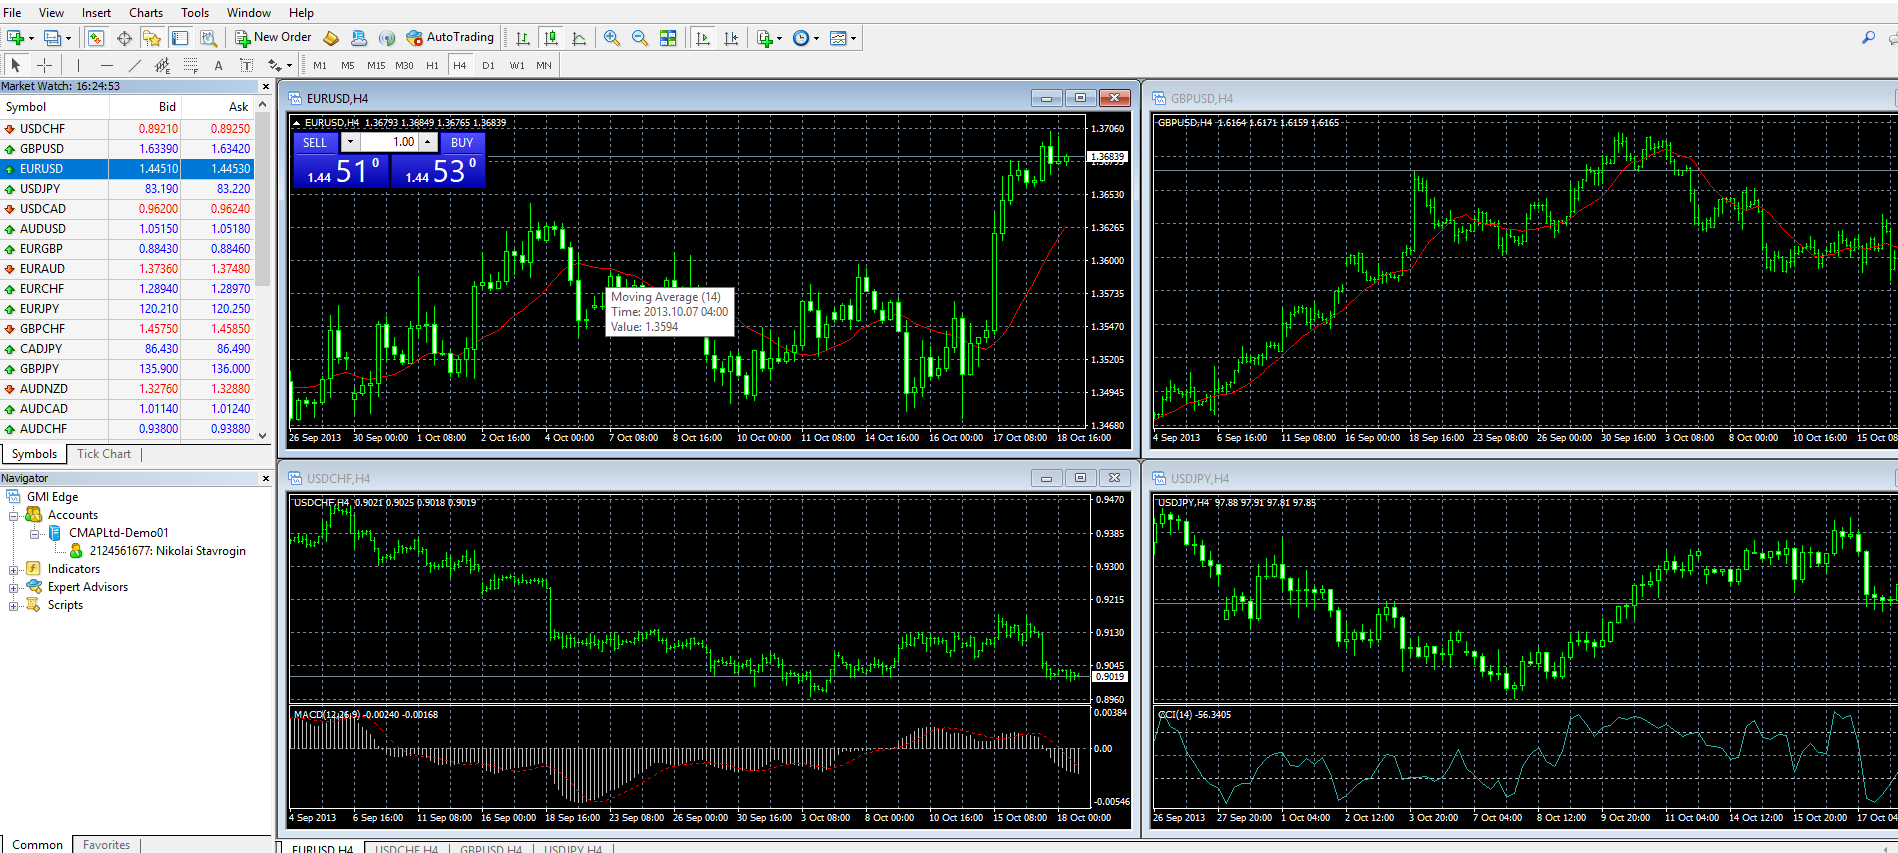This screenshot has width=1898, height=853.
Task: Click the Profiles toolbar icon
Action: 52,38
